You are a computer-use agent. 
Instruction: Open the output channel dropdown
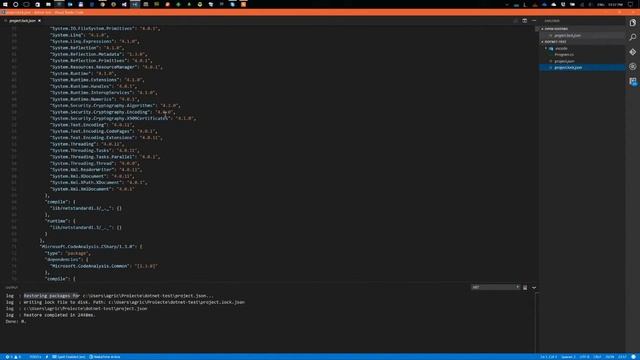[x=496, y=287]
